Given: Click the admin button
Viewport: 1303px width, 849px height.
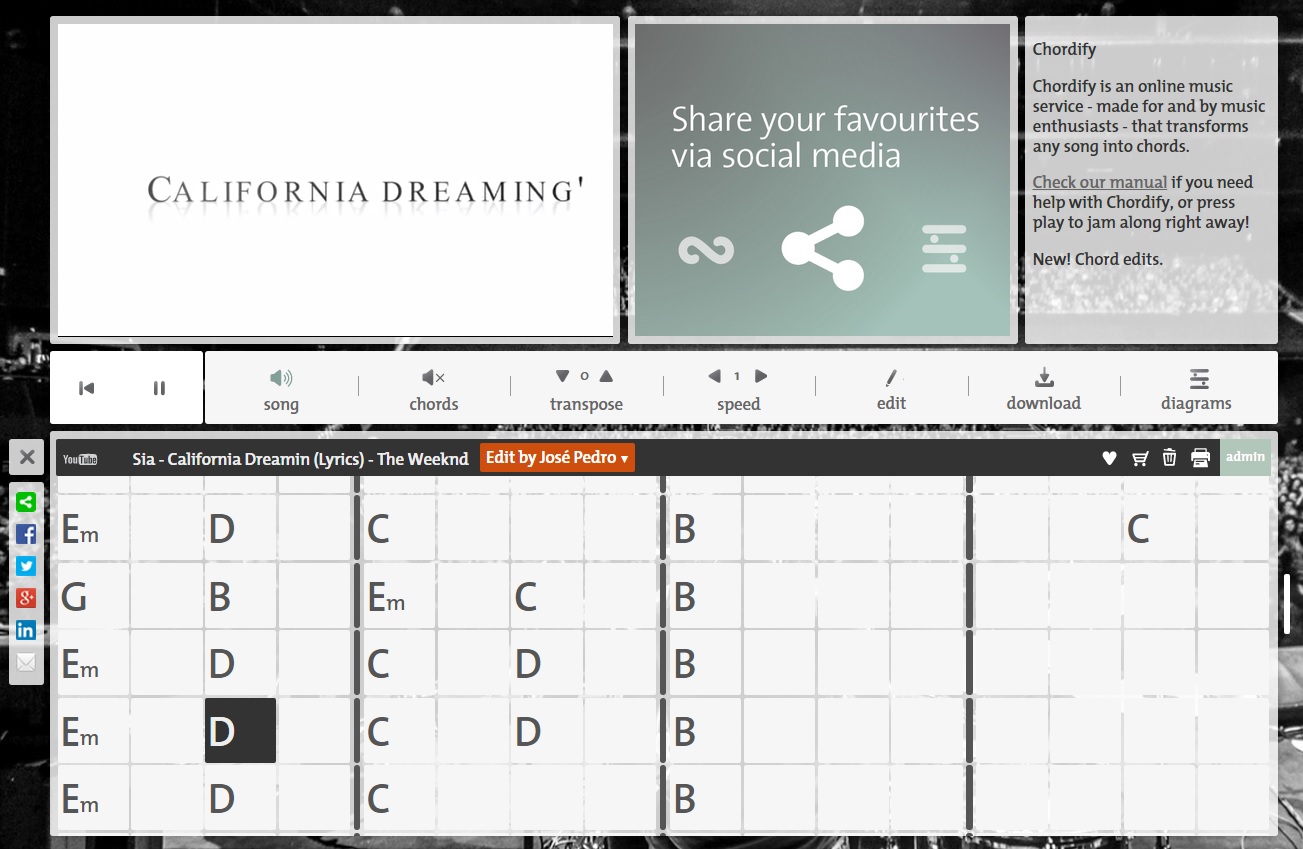Looking at the screenshot, I should coord(1245,457).
